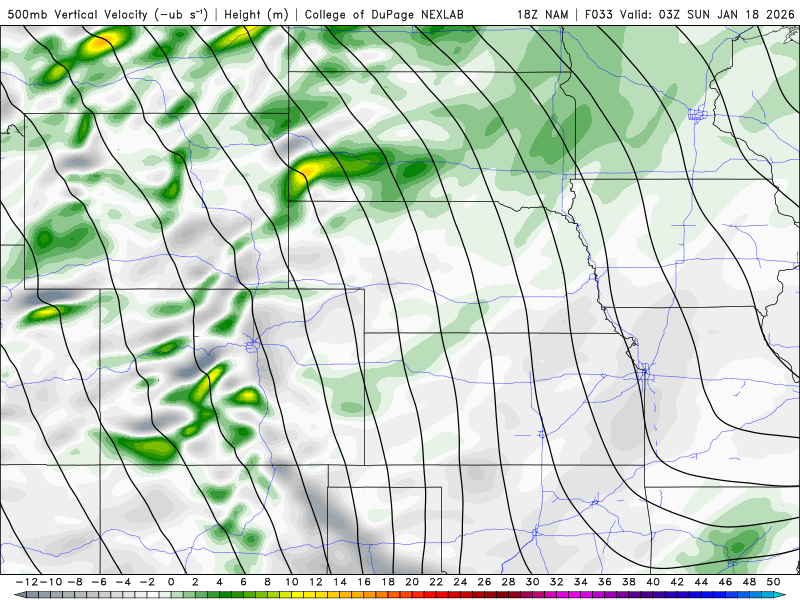This screenshot has width=800, height=600.
Task: Click the '12' value on the color scale
Action: click(316, 582)
